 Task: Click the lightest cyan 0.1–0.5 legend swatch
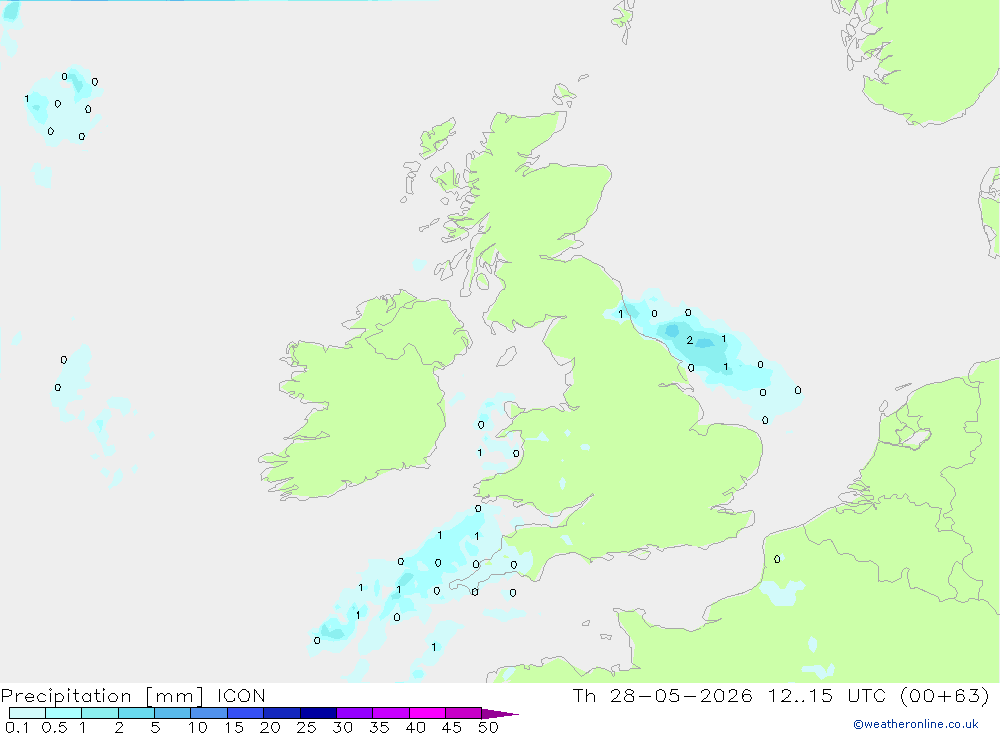coord(27,713)
